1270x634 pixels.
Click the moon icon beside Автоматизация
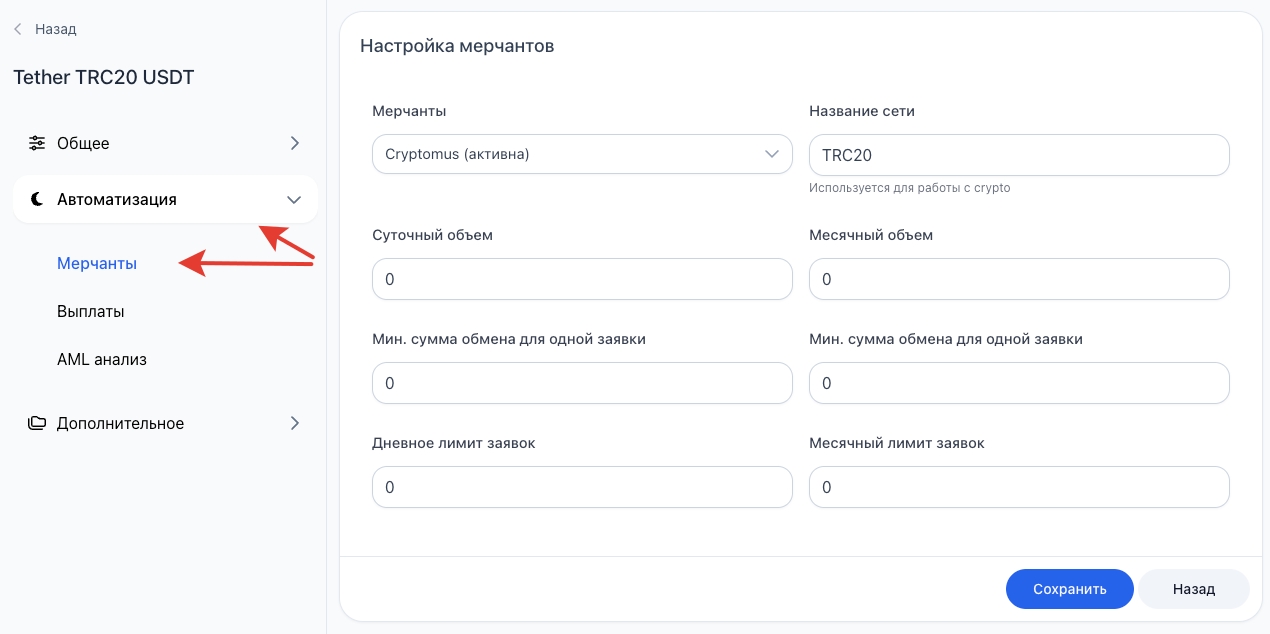[37, 199]
